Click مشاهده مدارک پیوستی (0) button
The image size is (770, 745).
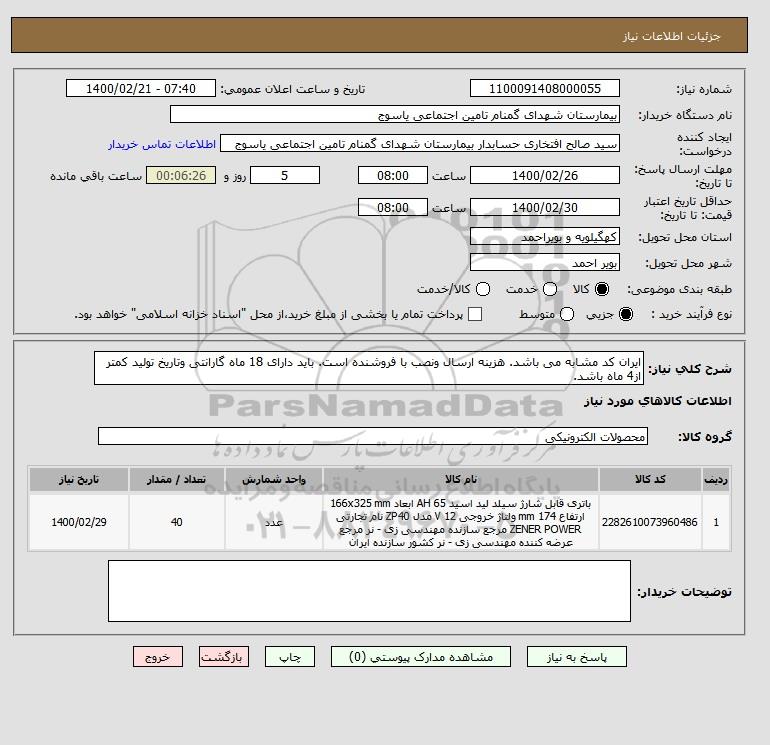tap(421, 657)
